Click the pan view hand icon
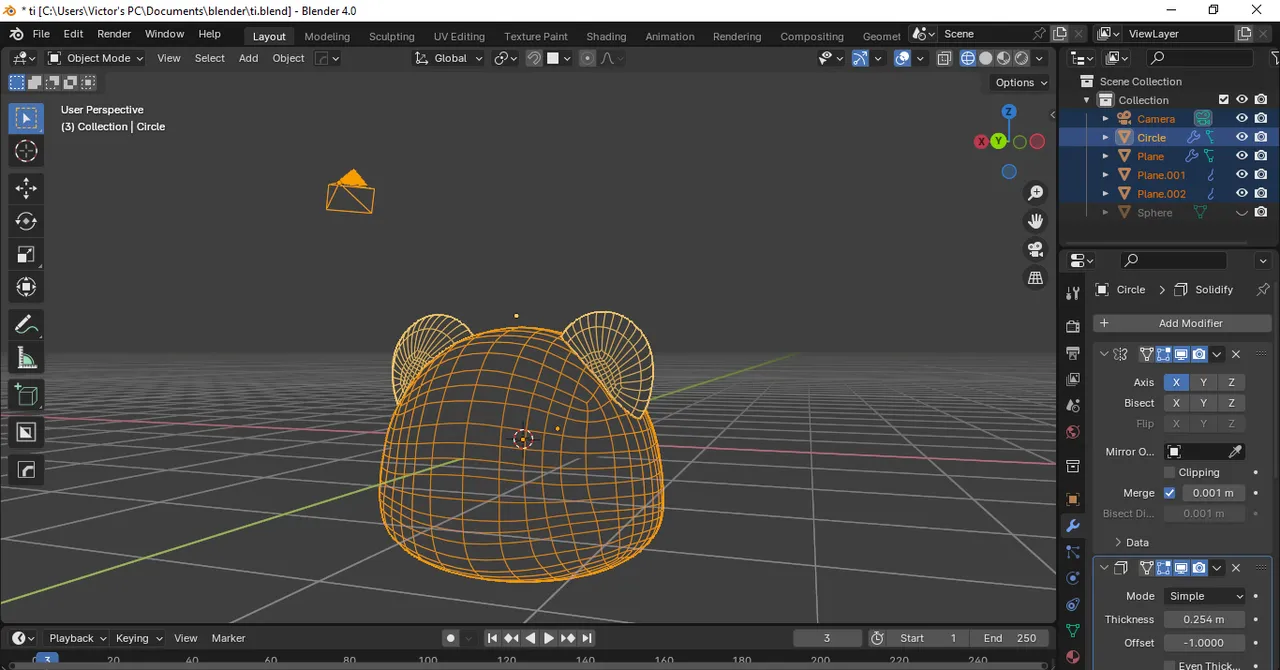1280x670 pixels. click(x=1036, y=221)
